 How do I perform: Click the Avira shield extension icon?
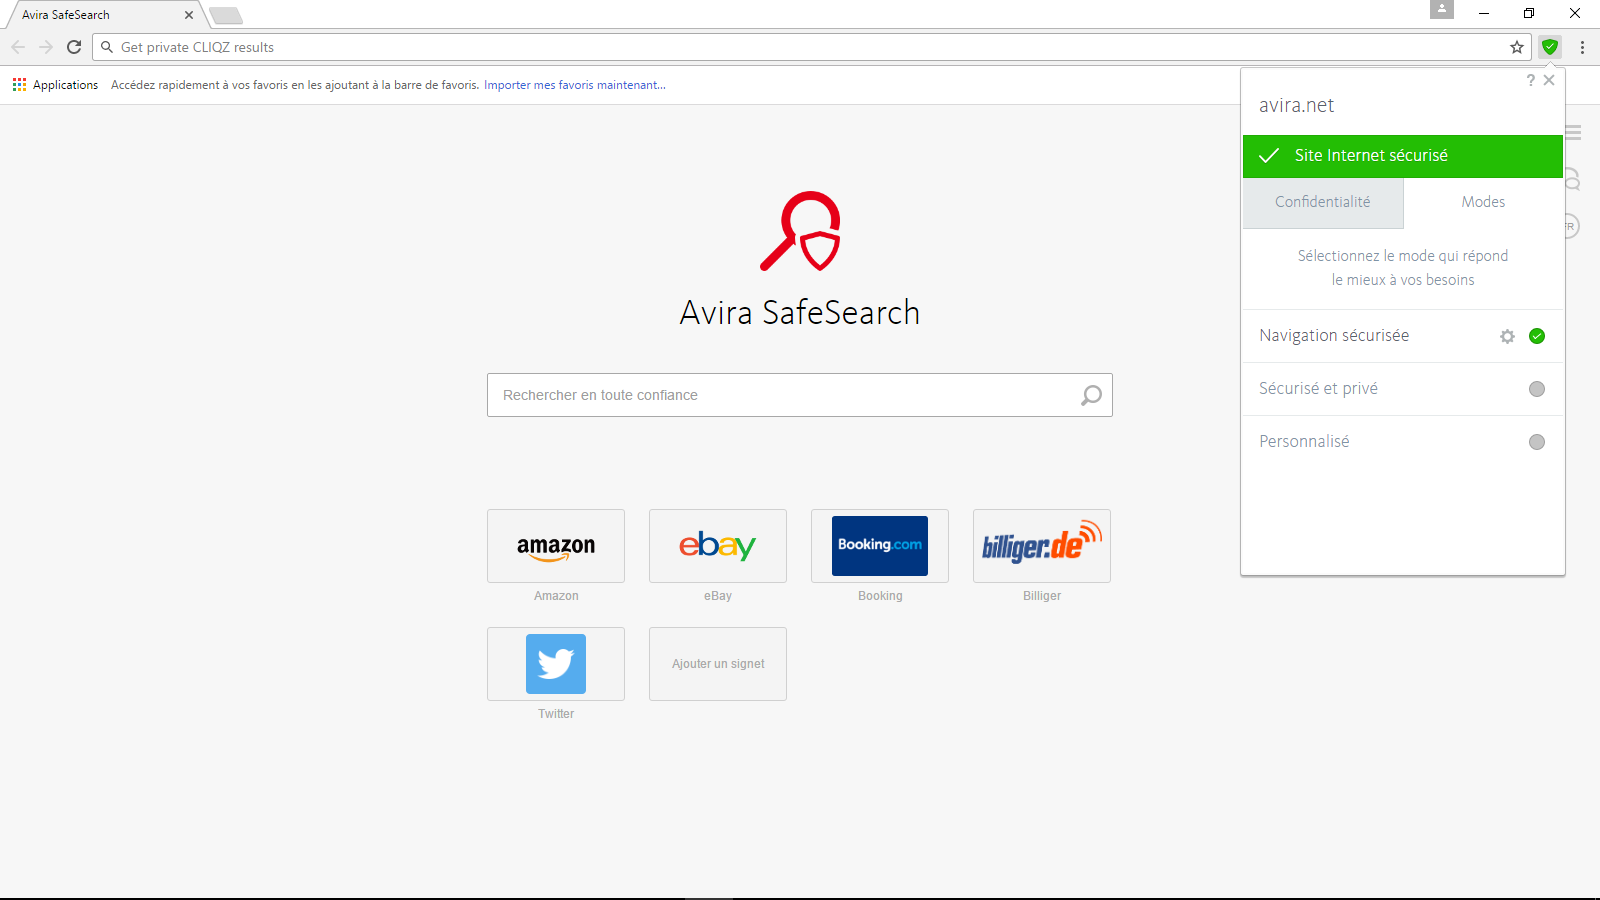1550,47
